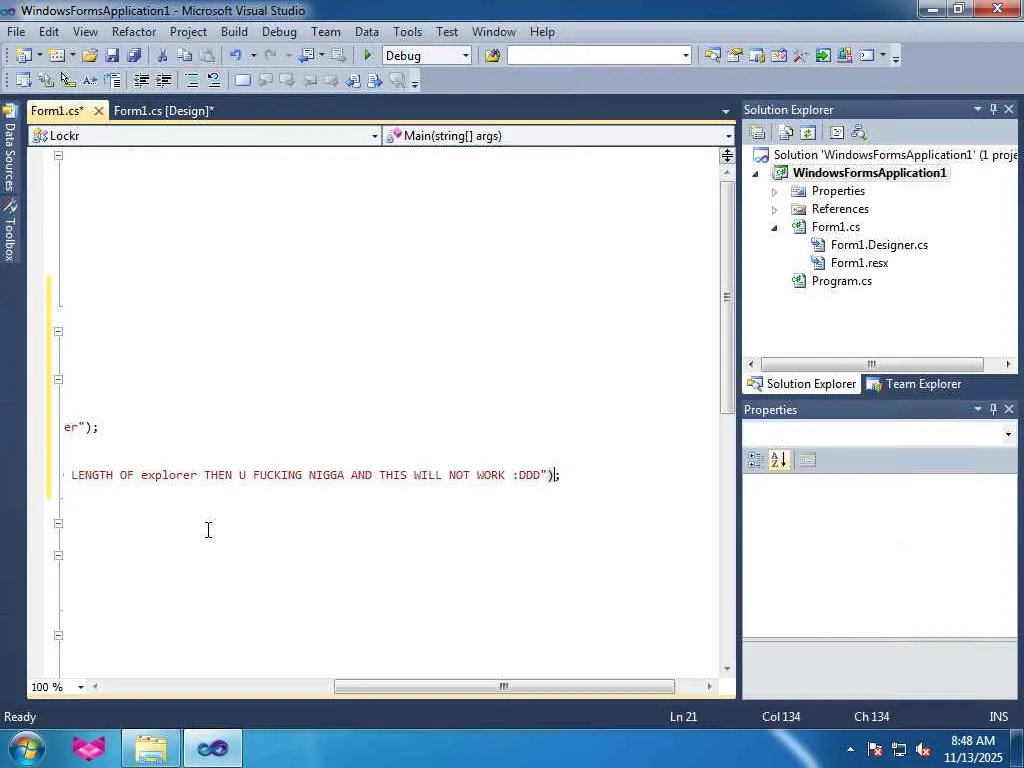Click the editor split-window handle icon
The width and height of the screenshot is (1024, 768).
[x=727, y=155]
